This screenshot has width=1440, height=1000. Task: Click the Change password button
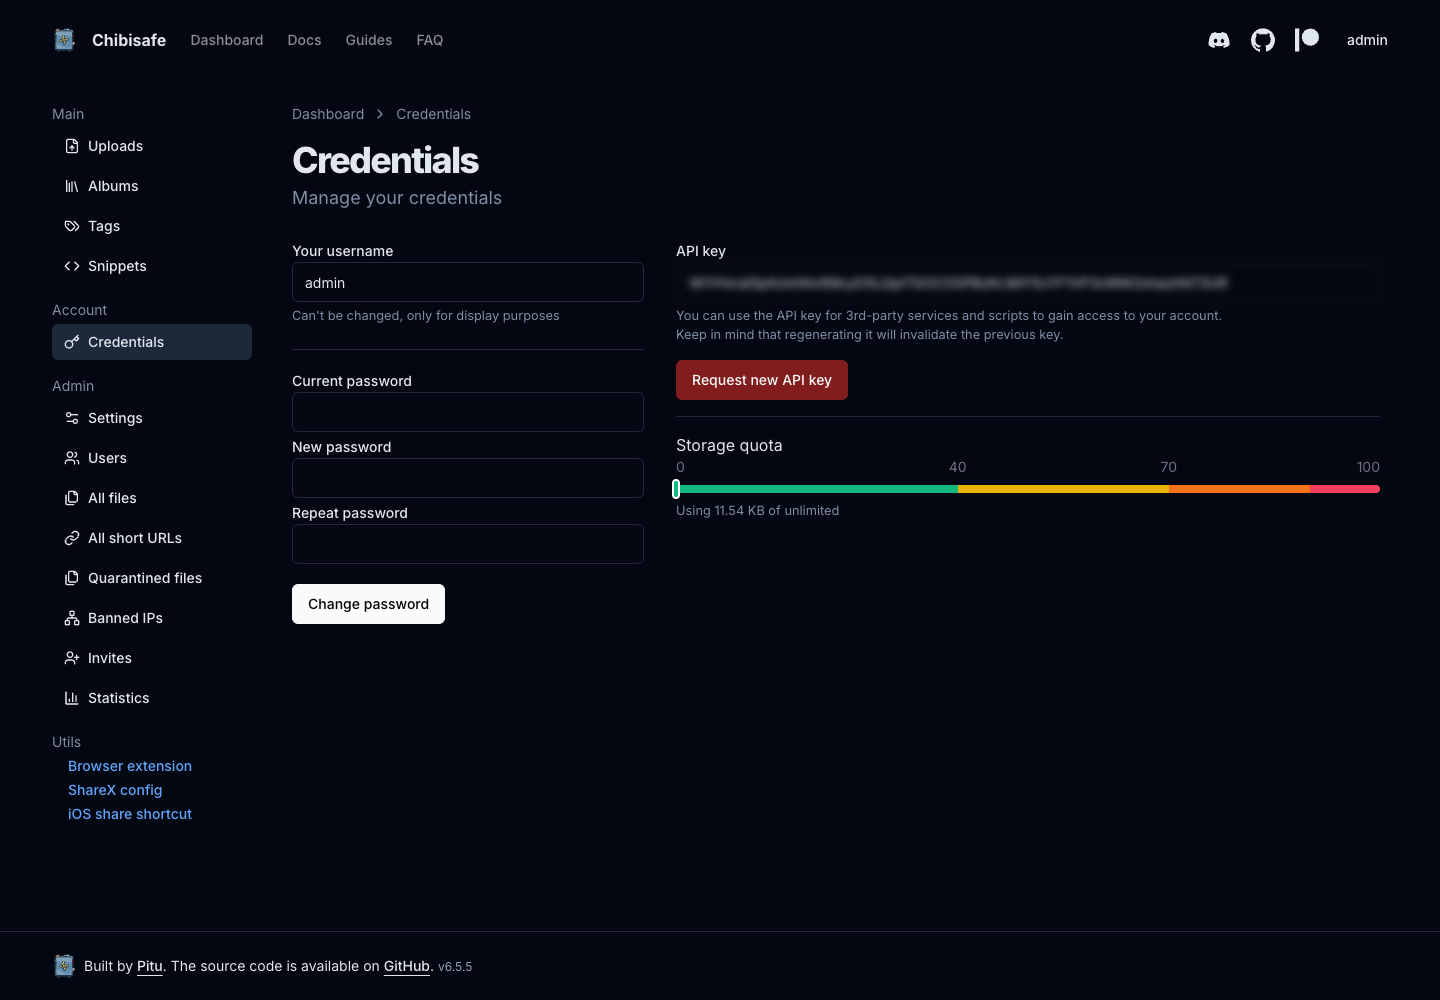368,604
